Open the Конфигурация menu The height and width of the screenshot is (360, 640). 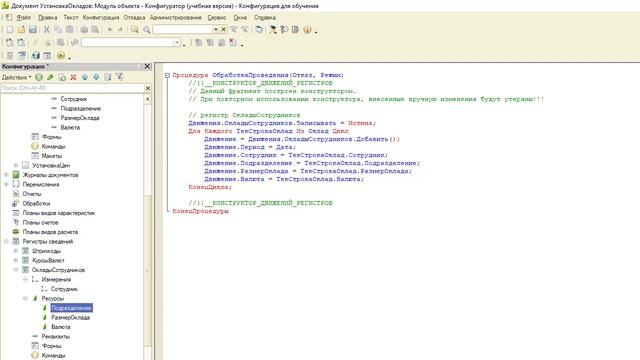101,18
